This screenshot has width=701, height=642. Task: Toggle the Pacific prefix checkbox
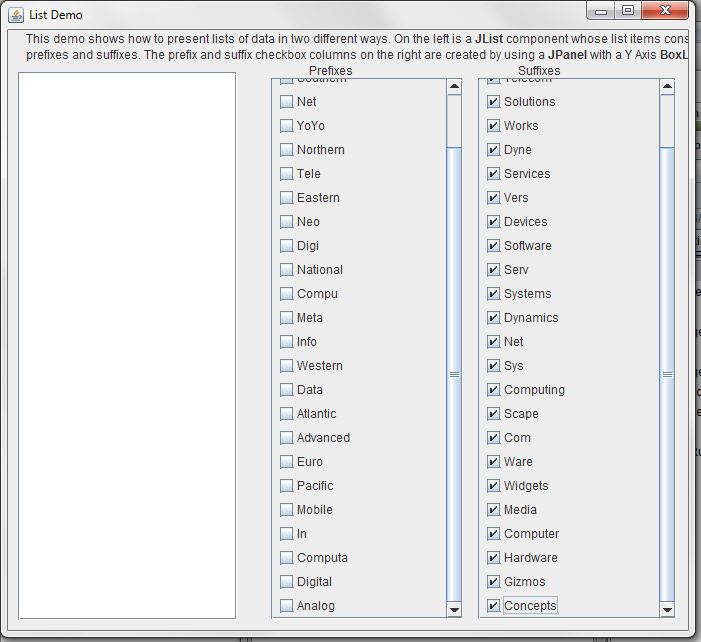287,486
